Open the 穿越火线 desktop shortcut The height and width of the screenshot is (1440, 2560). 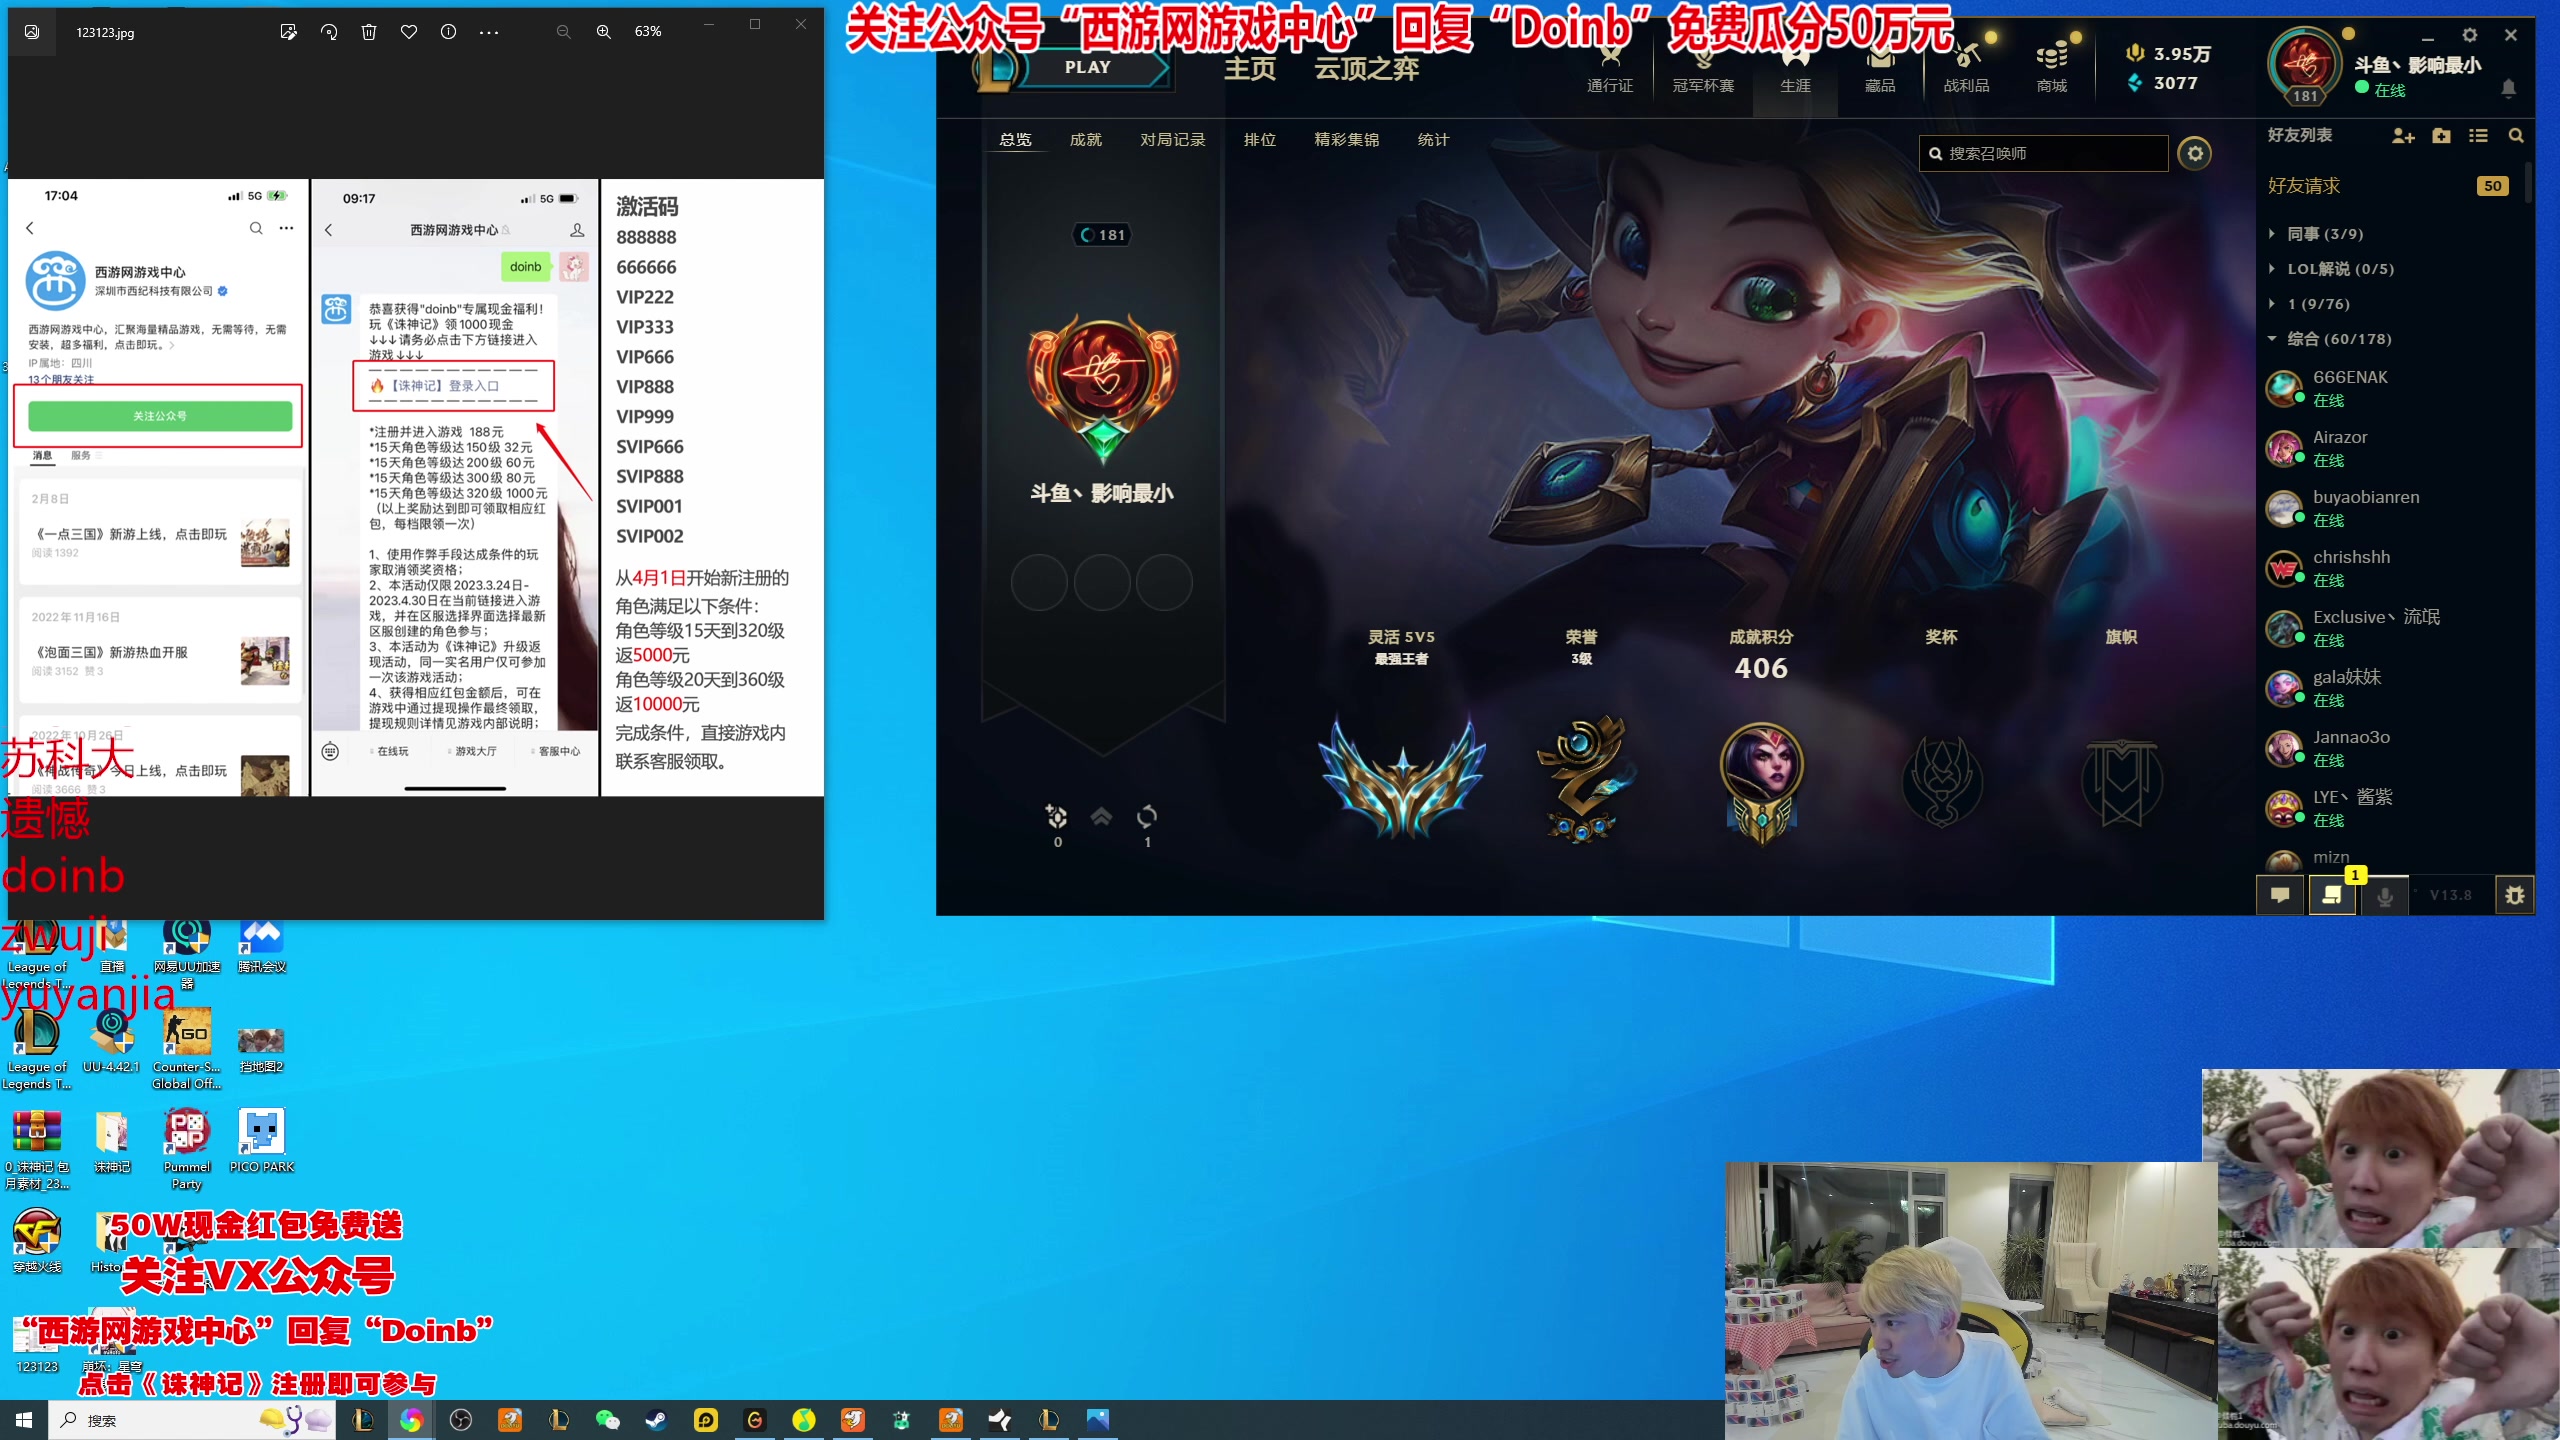pyautogui.click(x=37, y=1240)
